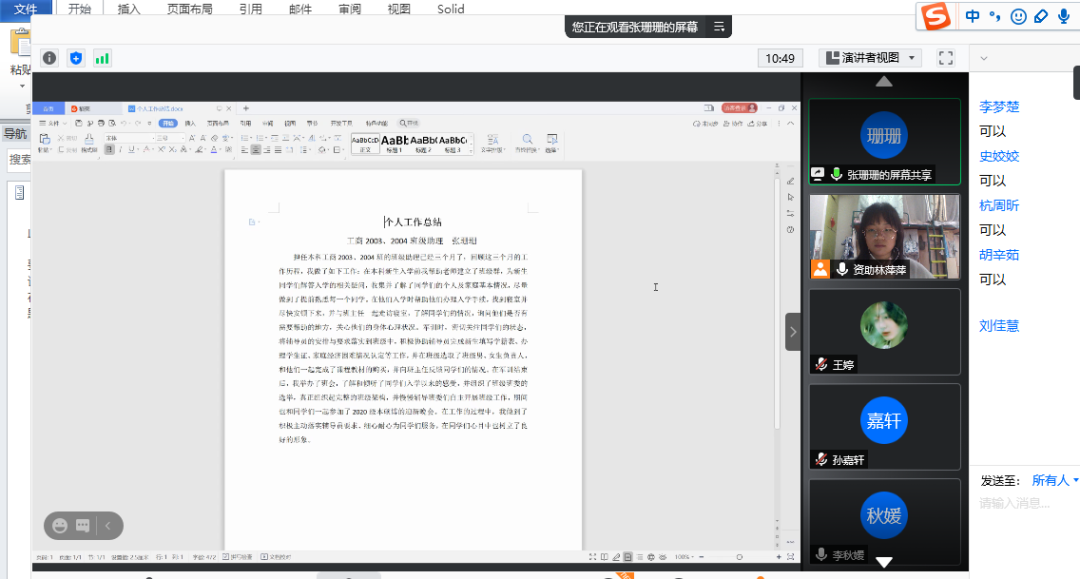The width and height of the screenshot is (1080, 579).
Task: Check the green network signal icon
Action: [102, 58]
